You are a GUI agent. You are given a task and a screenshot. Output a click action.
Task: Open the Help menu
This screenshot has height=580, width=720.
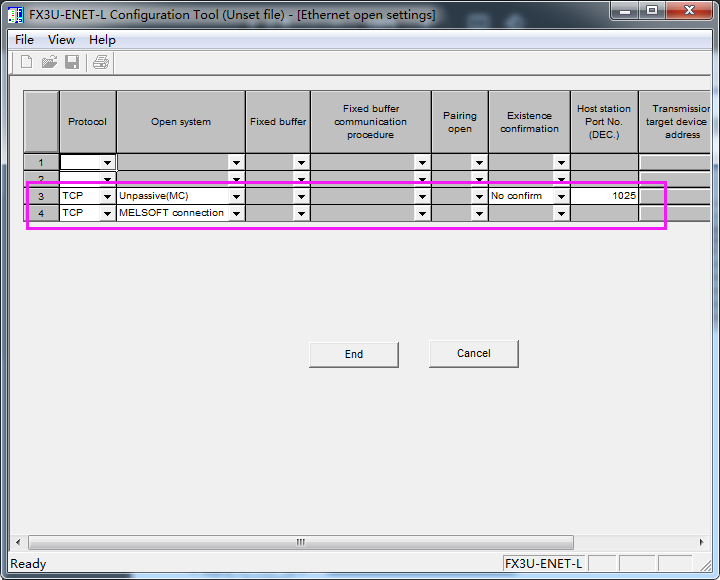102,40
